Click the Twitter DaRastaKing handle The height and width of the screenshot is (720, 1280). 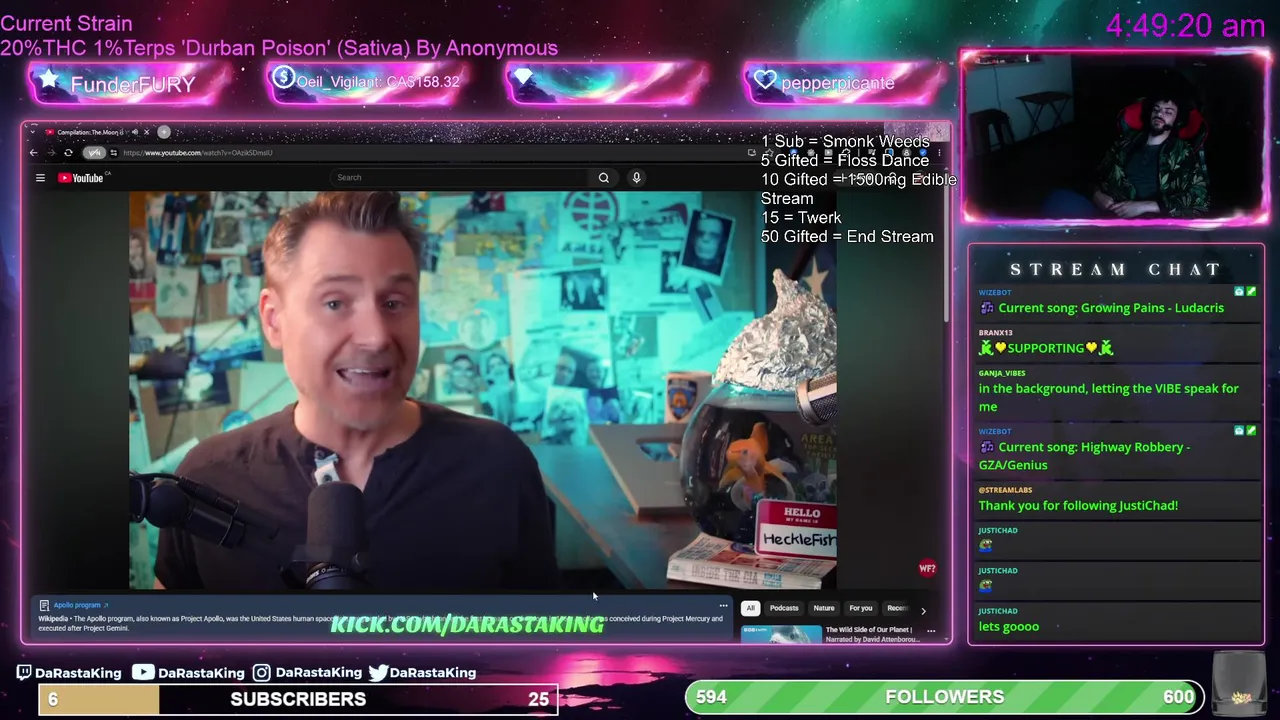click(x=422, y=673)
